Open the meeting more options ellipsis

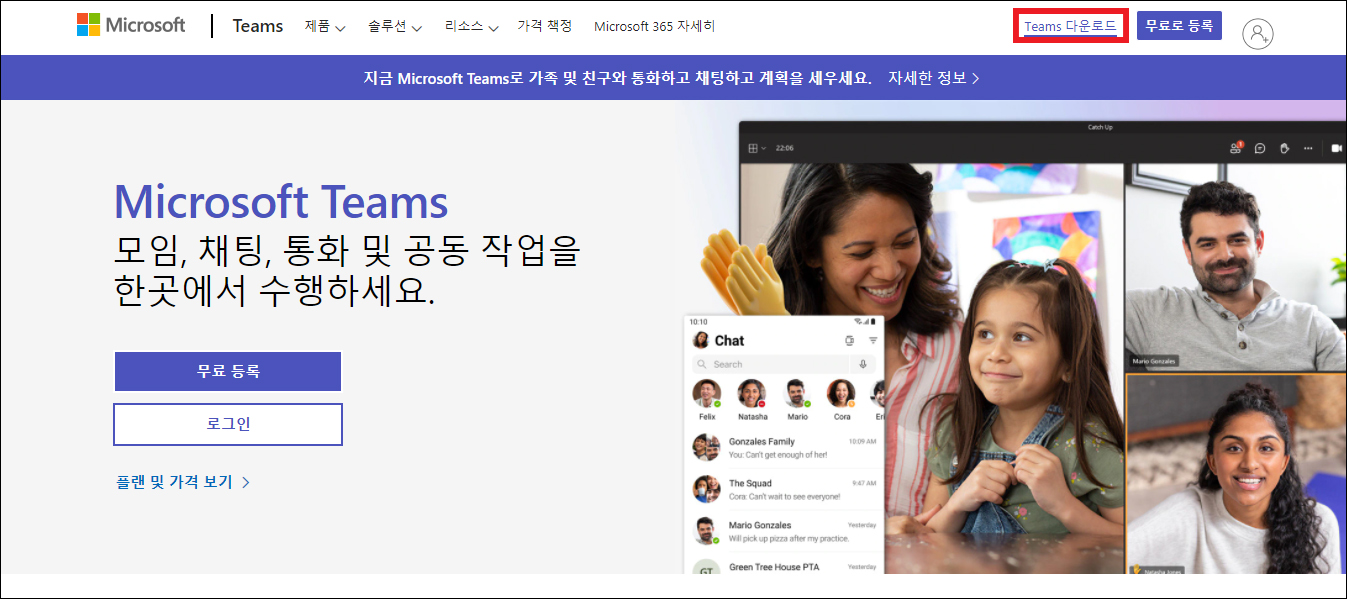(1309, 148)
